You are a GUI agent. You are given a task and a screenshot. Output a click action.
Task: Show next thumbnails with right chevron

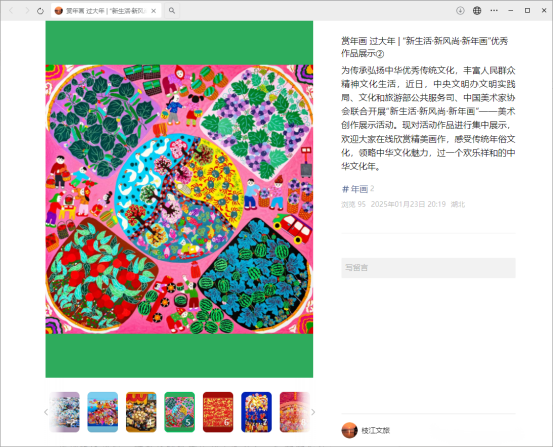(x=313, y=412)
